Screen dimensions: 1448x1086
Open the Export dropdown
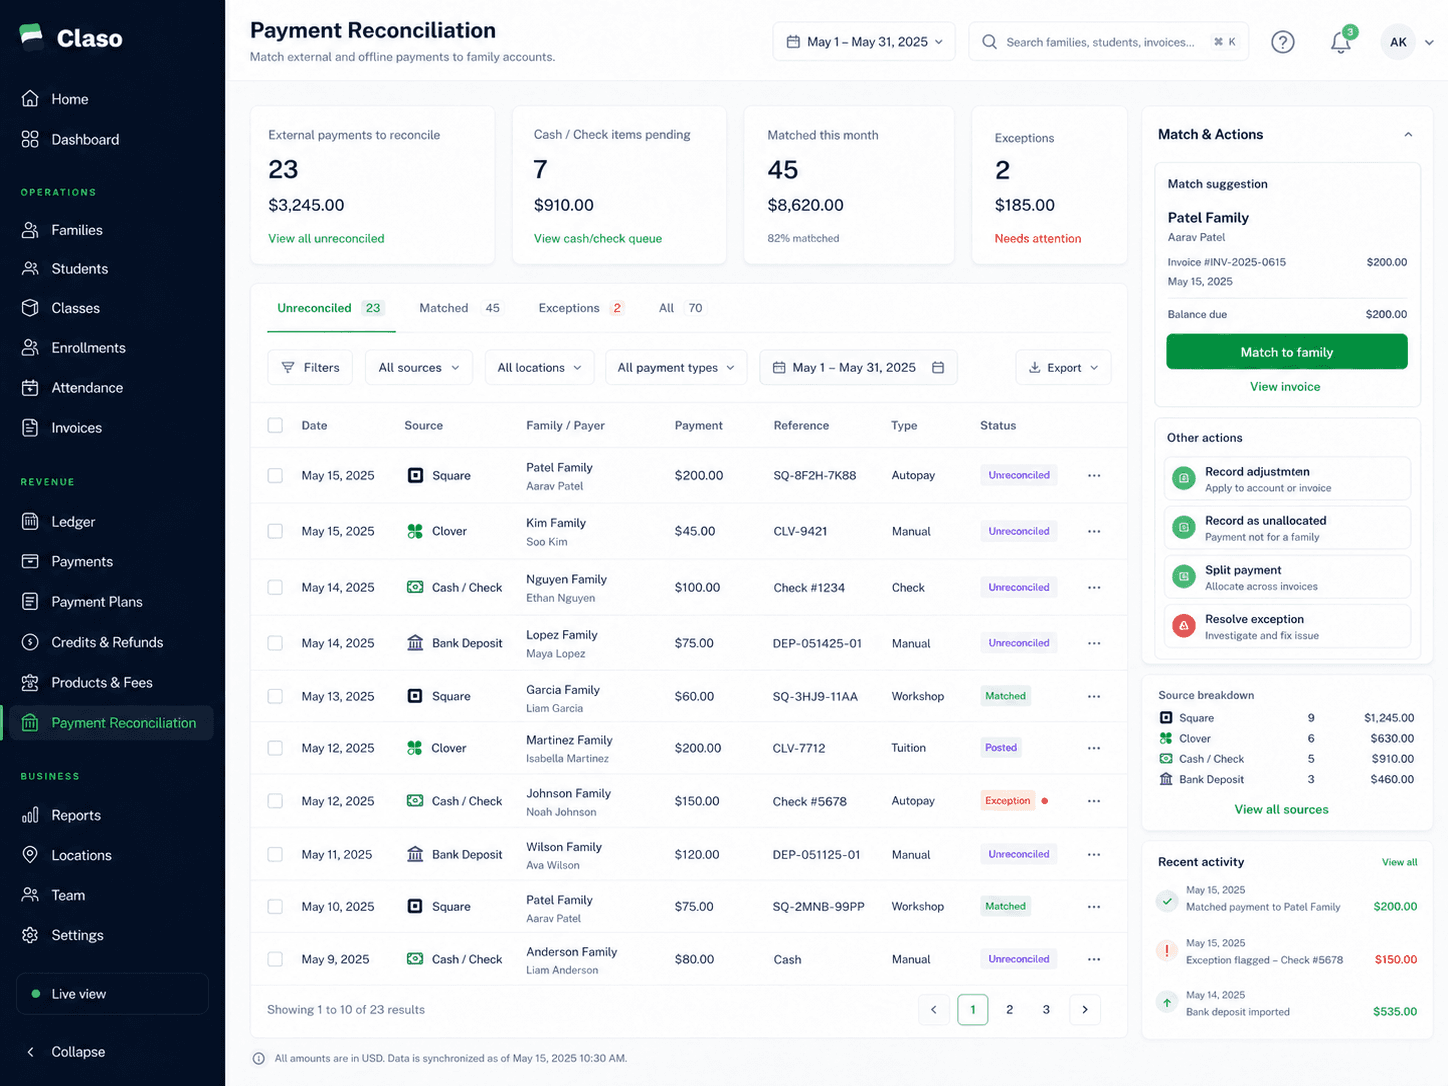pyautogui.click(x=1063, y=367)
